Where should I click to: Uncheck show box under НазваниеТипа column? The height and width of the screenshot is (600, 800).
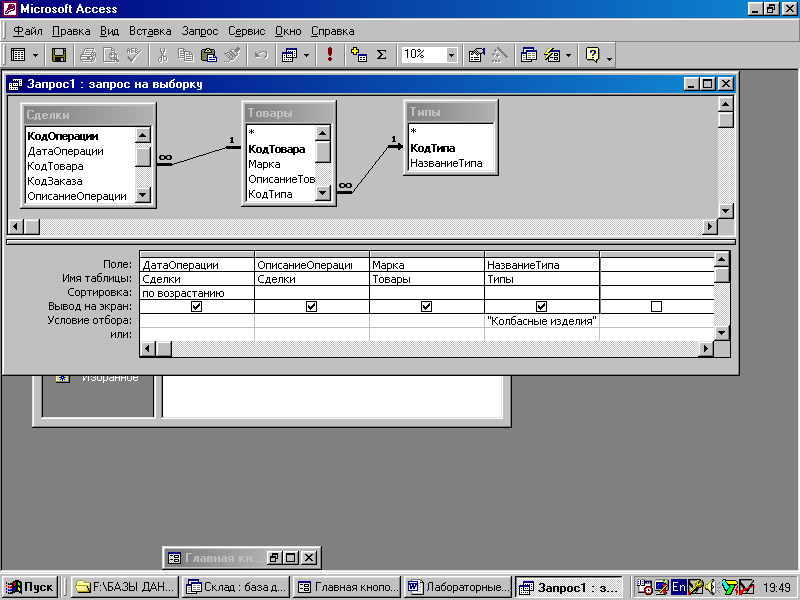(541, 306)
